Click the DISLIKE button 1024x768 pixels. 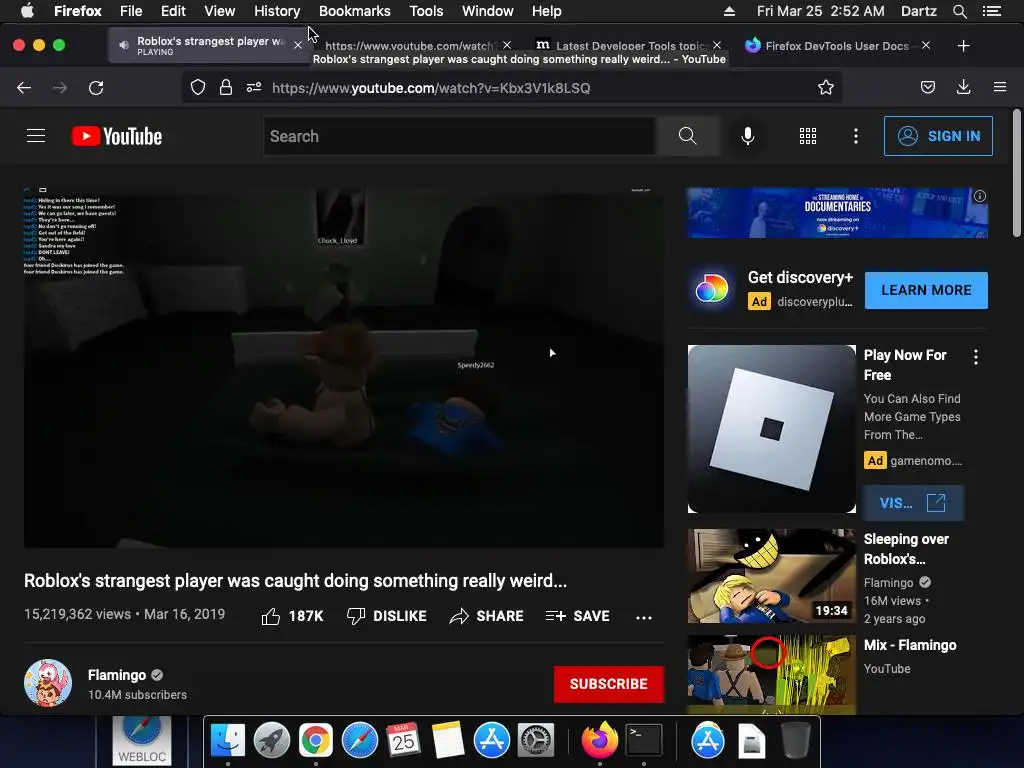point(387,616)
